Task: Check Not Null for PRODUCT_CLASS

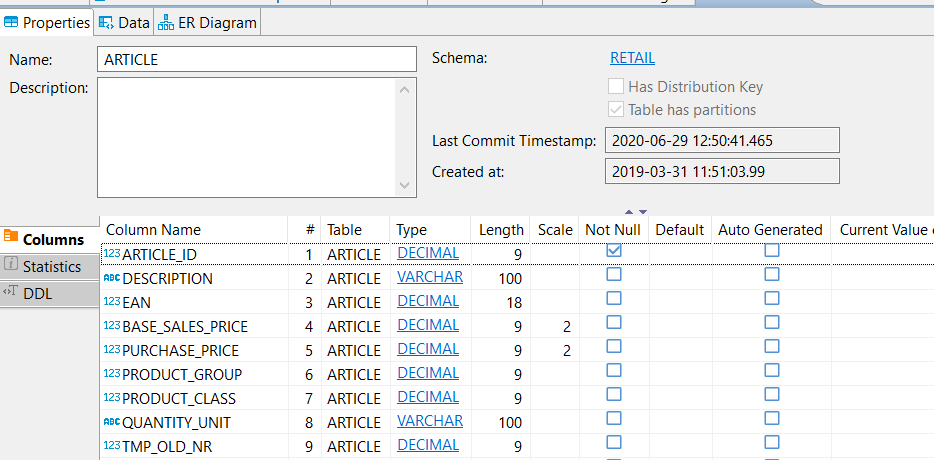Action: (x=614, y=394)
